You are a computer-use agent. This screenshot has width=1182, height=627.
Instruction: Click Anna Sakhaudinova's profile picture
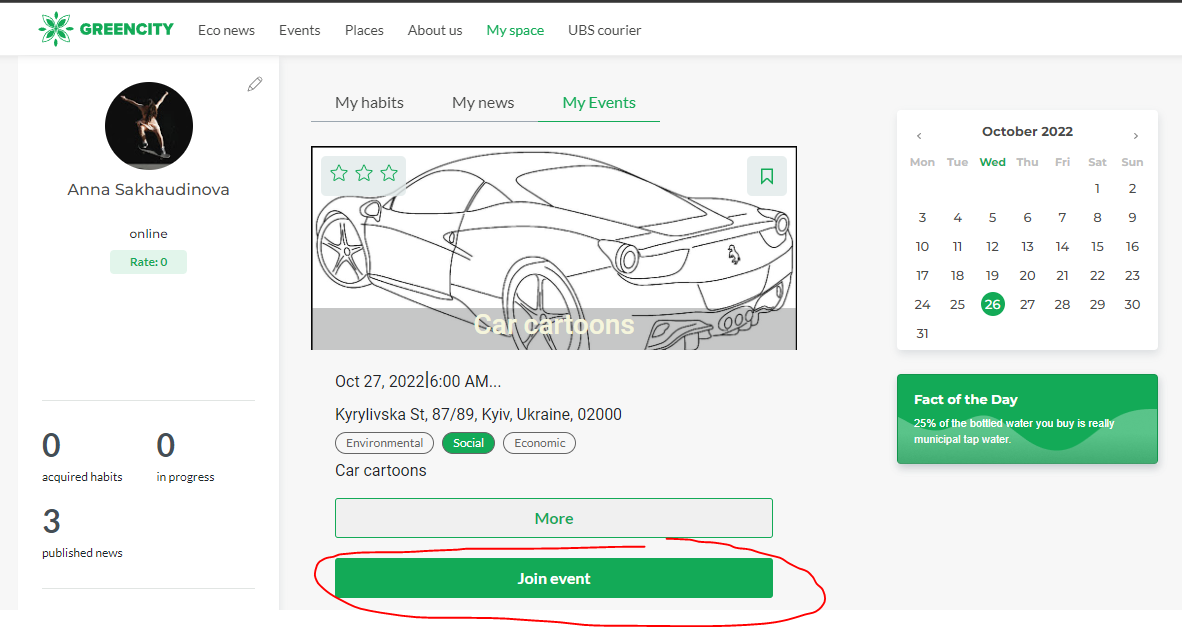[x=148, y=126]
